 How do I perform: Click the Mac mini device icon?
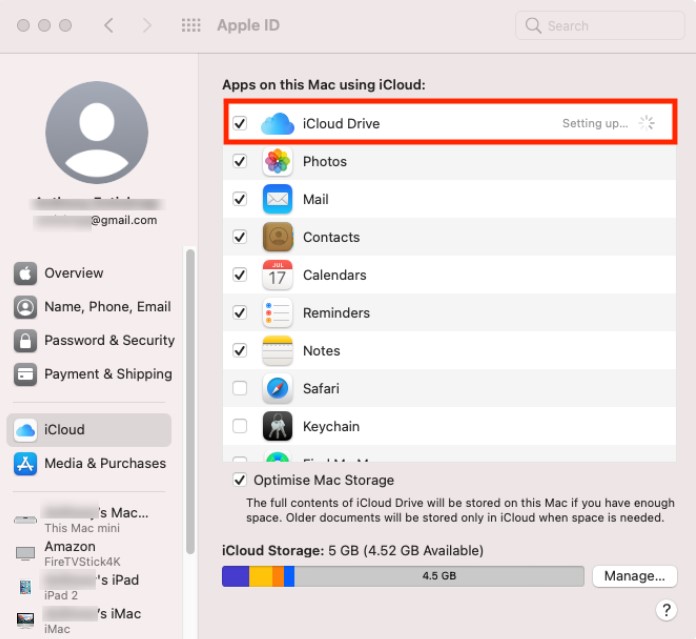coord(25,520)
